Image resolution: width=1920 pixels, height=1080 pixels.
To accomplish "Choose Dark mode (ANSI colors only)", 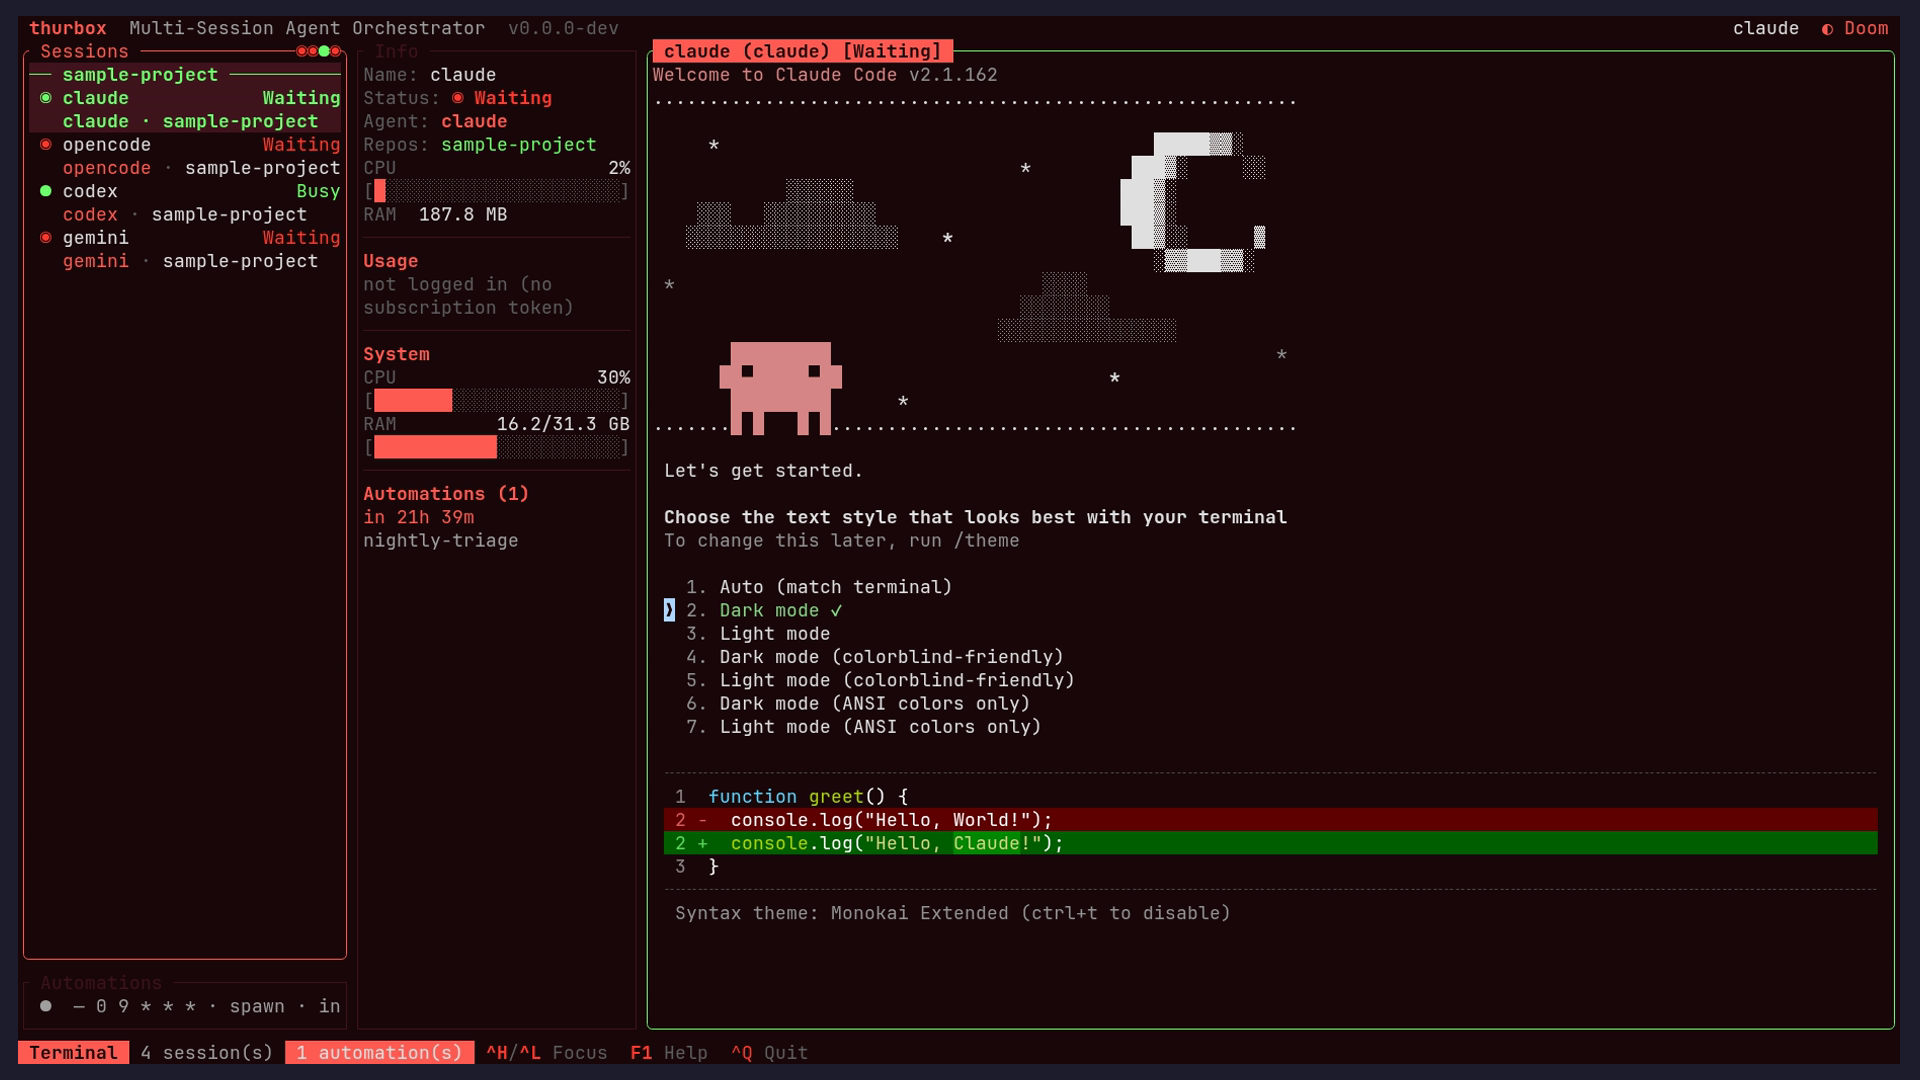I will [858, 704].
